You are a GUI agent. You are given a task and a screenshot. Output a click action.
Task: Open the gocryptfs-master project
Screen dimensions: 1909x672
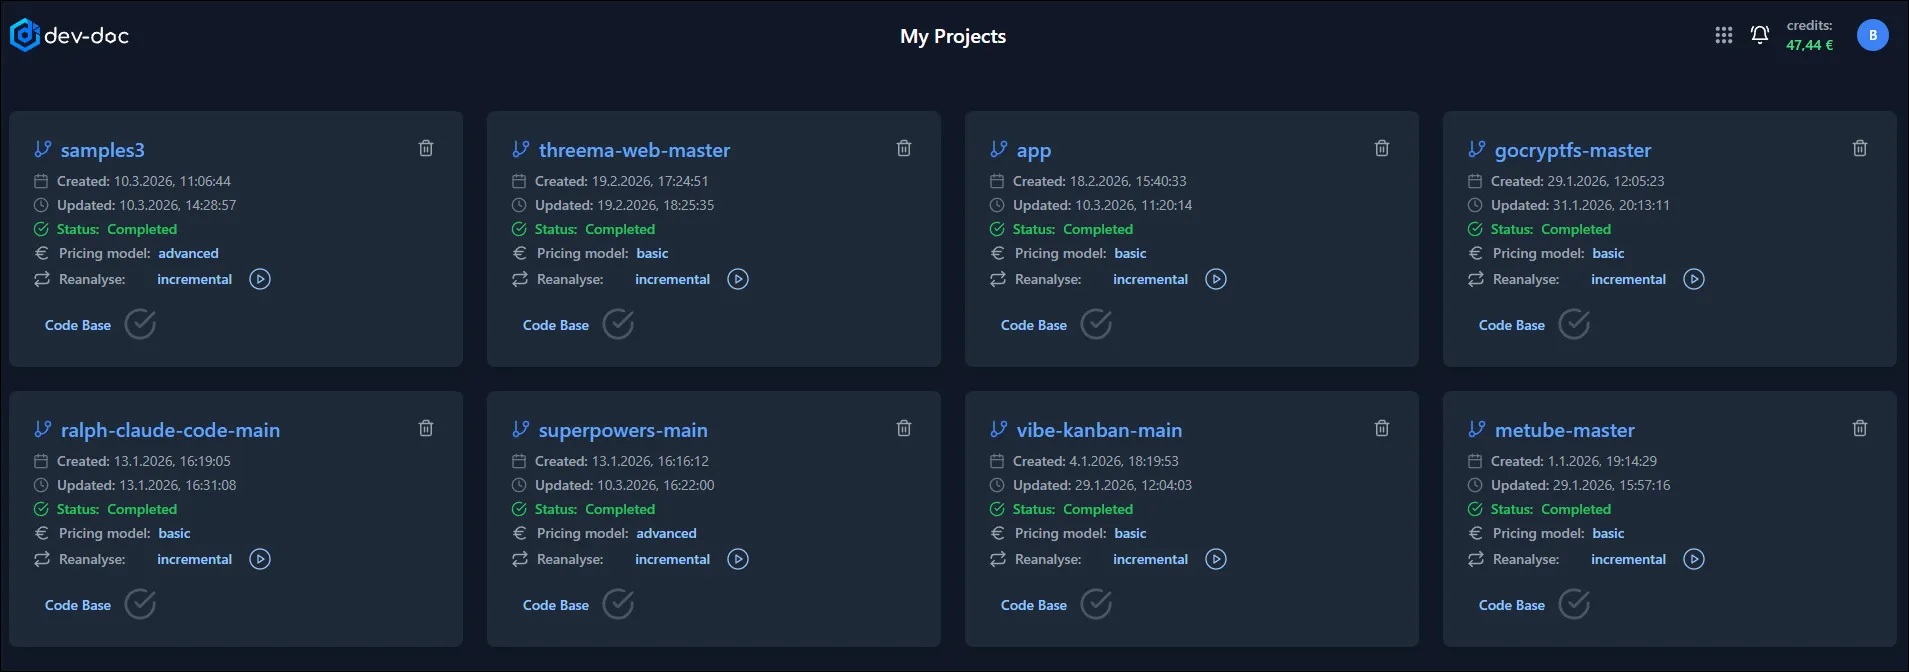[1573, 150]
